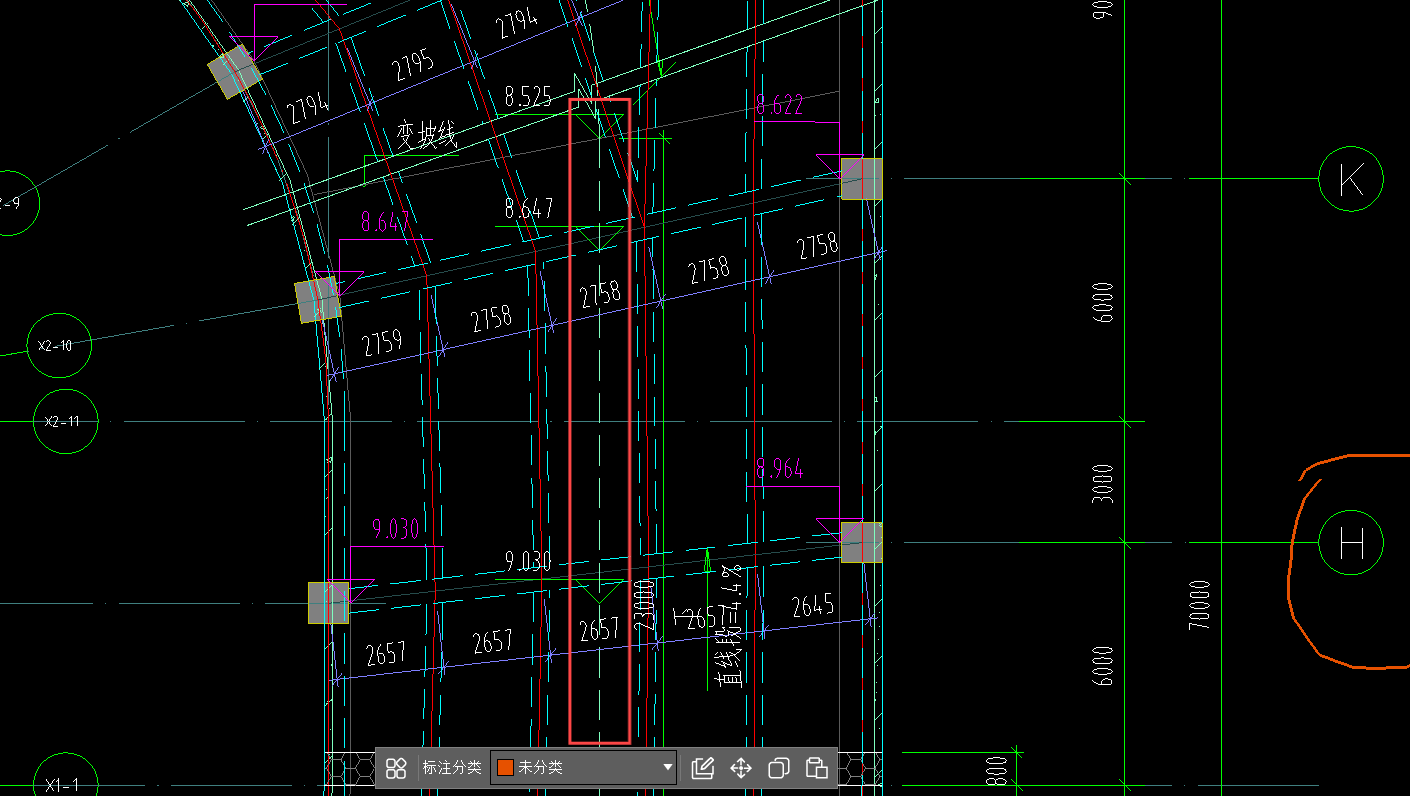Viewport: 1410px width, 796px height.
Task: Click the X2-11 axis bubble
Action: [65, 421]
